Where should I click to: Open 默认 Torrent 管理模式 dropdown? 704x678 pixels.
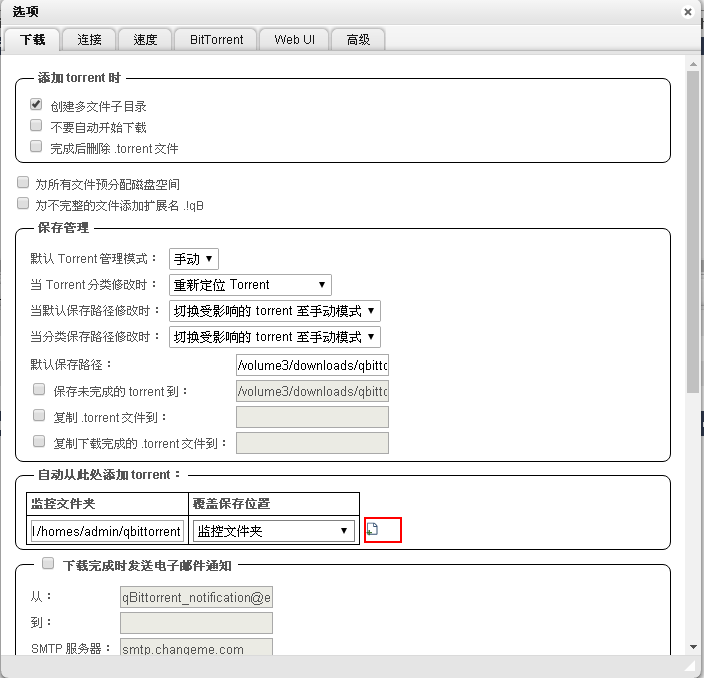click(194, 259)
